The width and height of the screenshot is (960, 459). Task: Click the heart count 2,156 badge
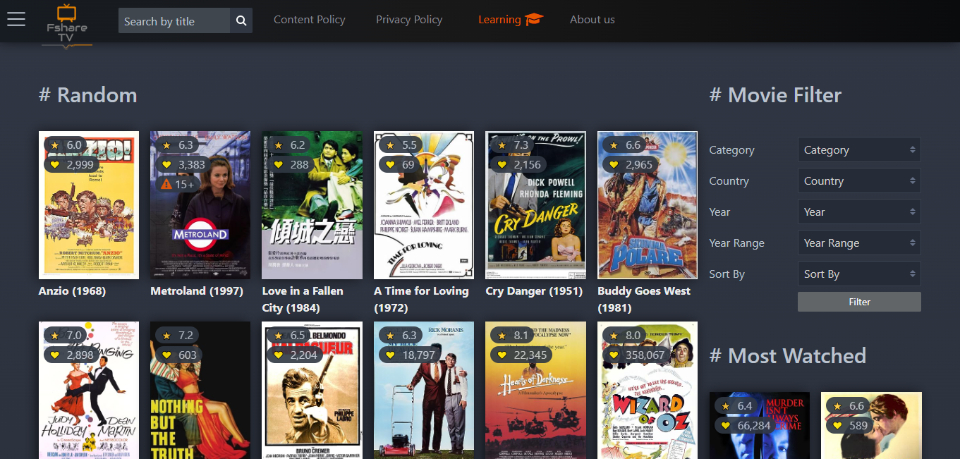coord(519,165)
